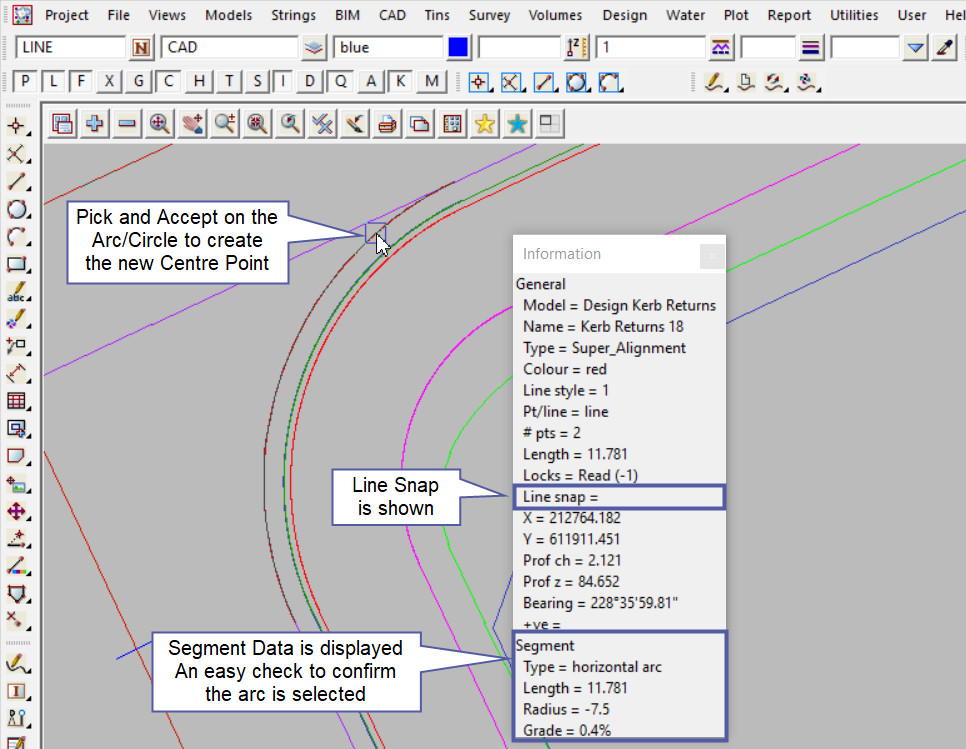The height and width of the screenshot is (749, 966).
Task: Click the create arc tool
Action: [16, 237]
